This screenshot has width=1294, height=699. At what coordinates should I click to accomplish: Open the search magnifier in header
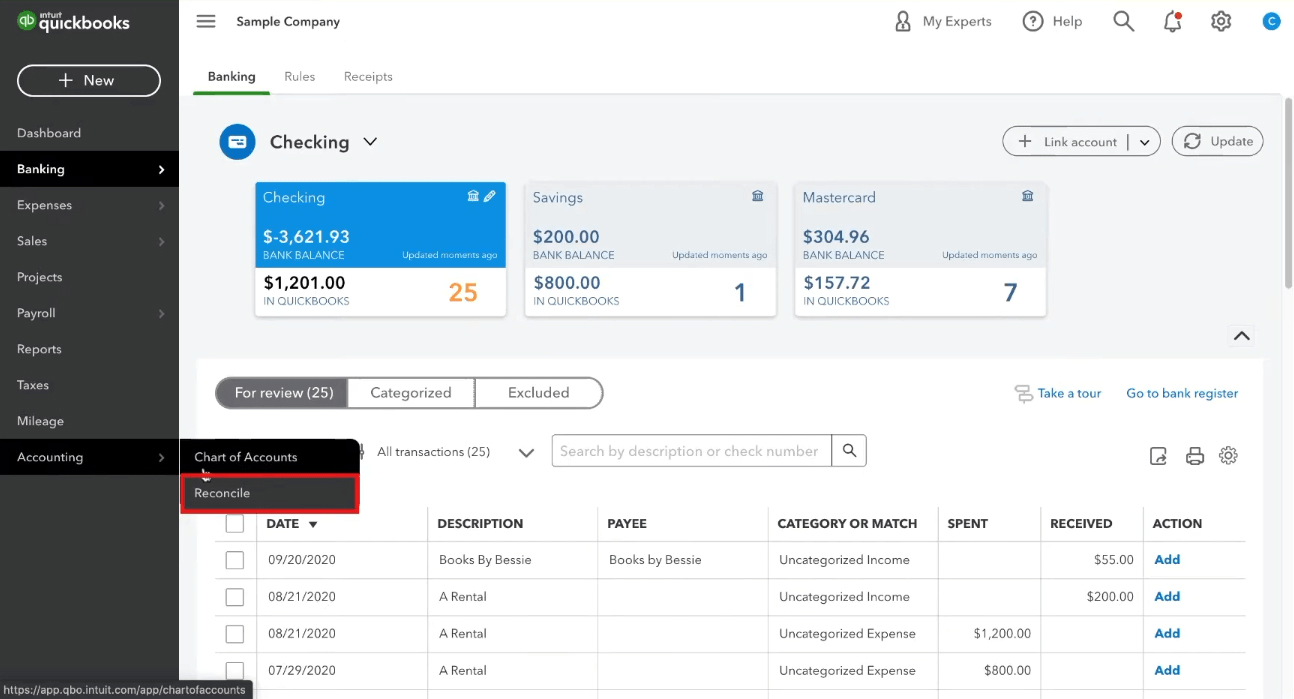[x=1124, y=21]
